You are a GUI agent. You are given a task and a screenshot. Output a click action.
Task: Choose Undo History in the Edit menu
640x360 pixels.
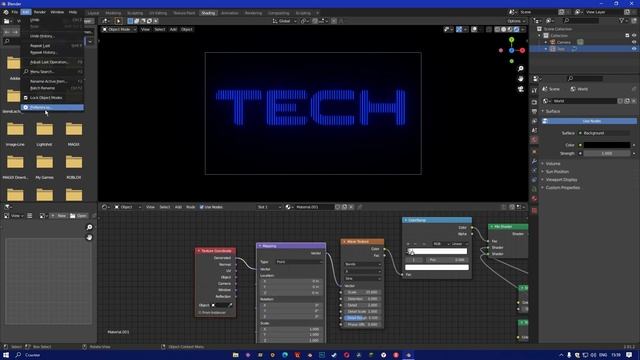click(52, 36)
